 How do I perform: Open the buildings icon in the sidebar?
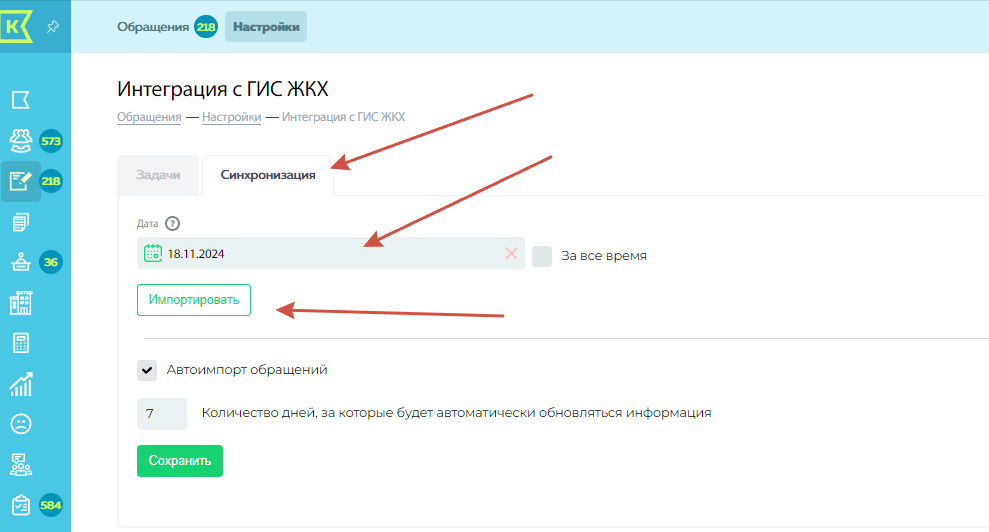21,303
